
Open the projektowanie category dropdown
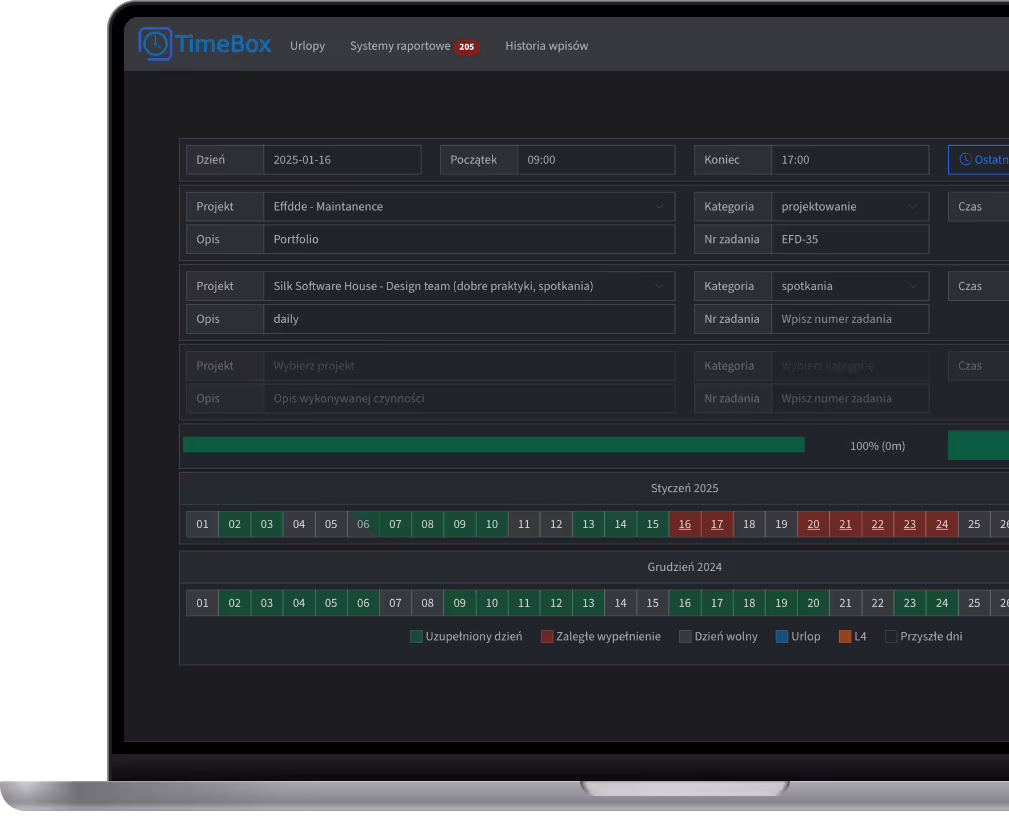tap(850, 206)
